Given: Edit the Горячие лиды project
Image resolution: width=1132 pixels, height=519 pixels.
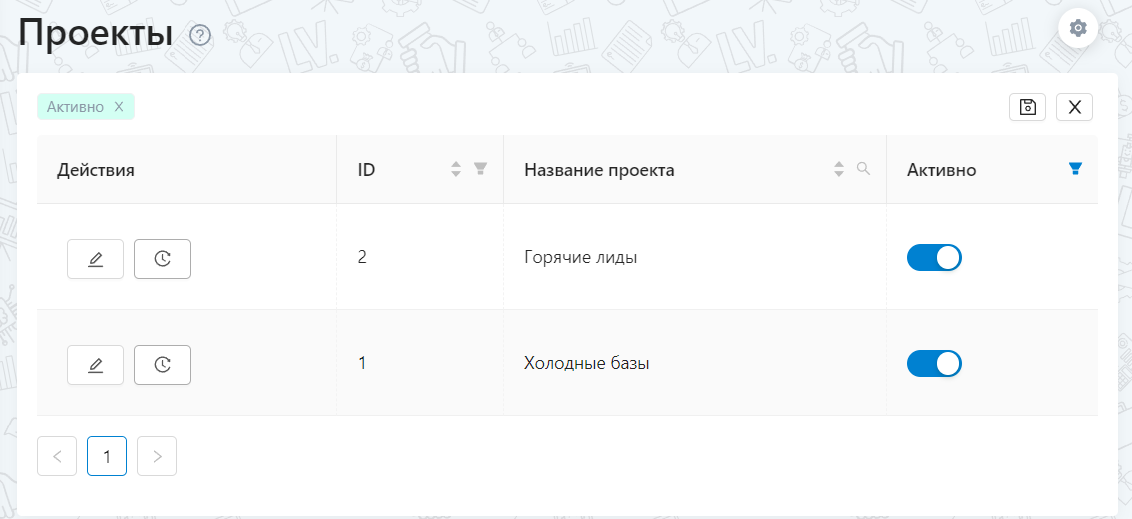Looking at the screenshot, I should point(95,258).
